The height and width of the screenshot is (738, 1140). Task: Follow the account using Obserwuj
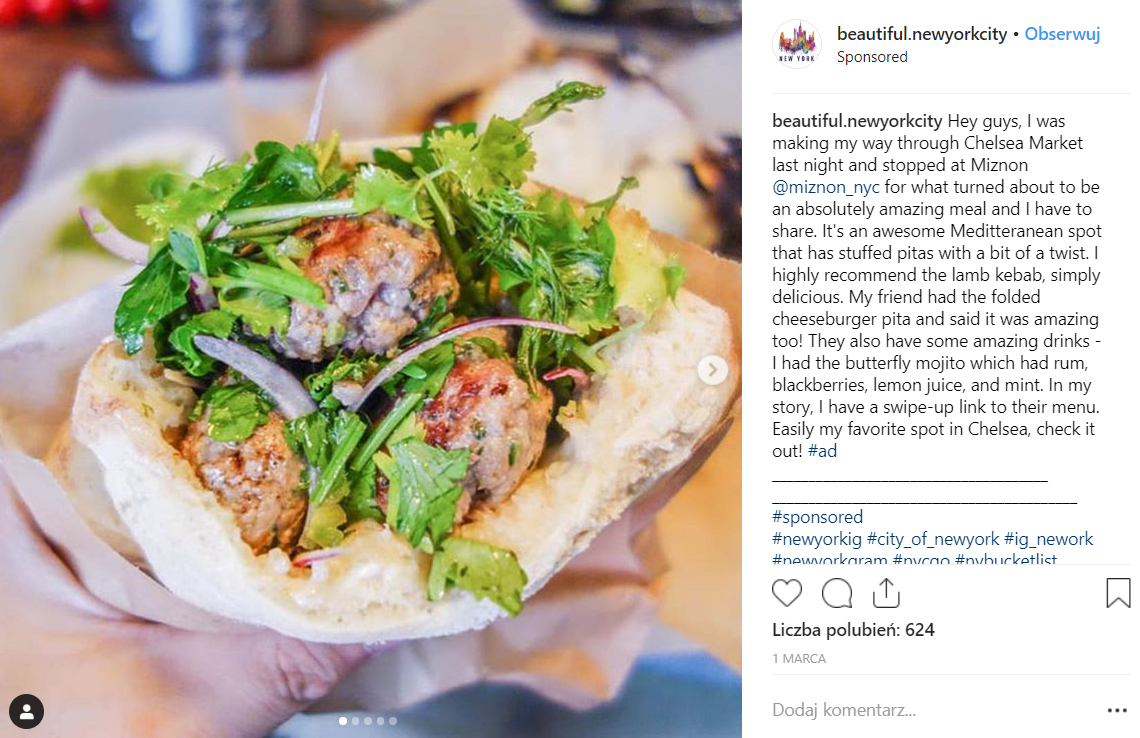point(1062,34)
